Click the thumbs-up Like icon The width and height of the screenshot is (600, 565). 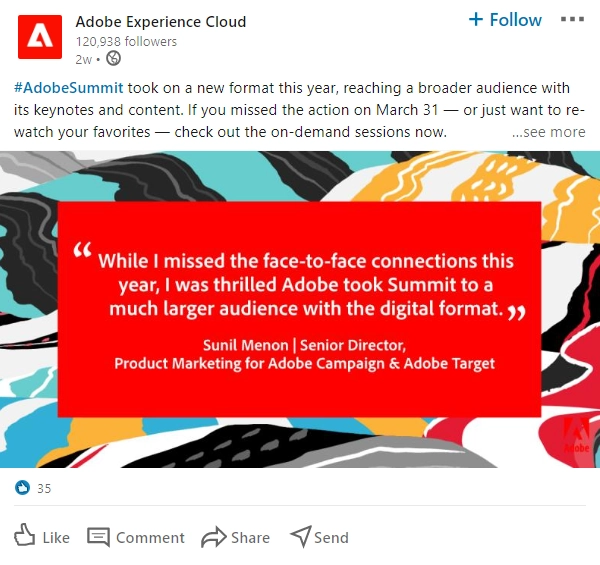click(x=25, y=536)
